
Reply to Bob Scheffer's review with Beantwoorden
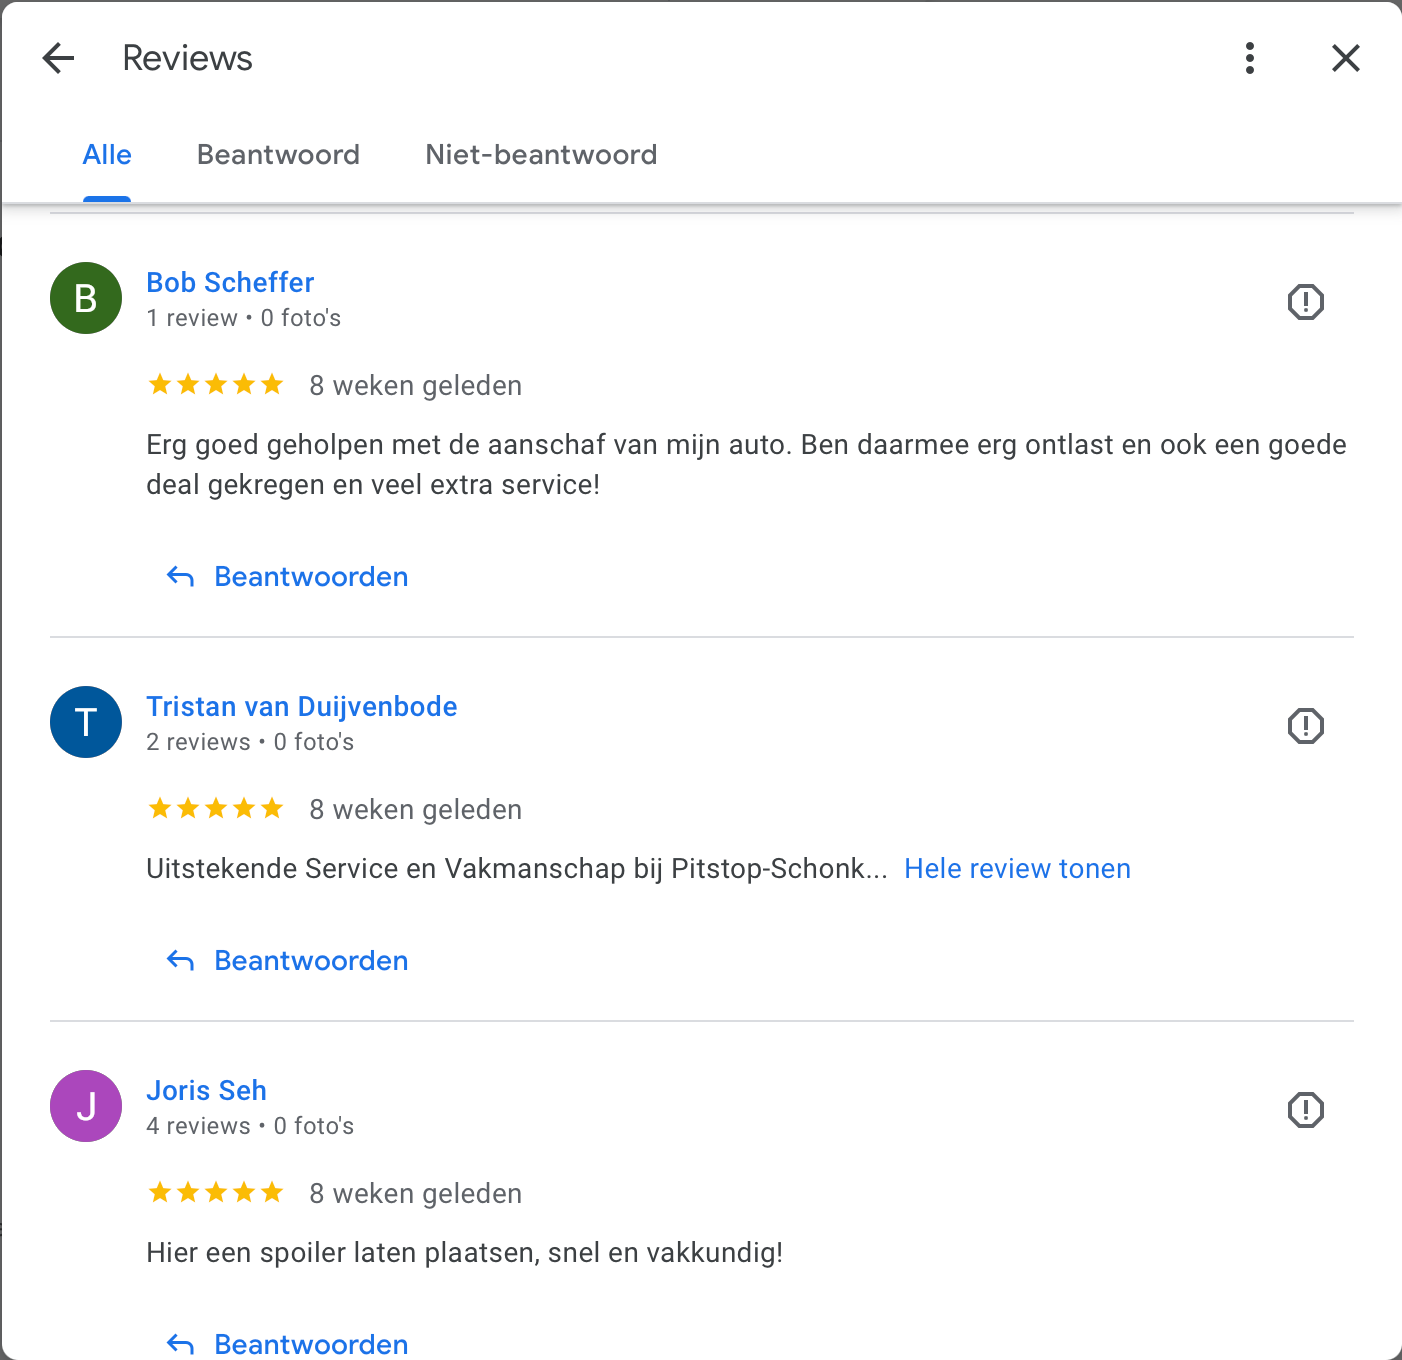[287, 577]
